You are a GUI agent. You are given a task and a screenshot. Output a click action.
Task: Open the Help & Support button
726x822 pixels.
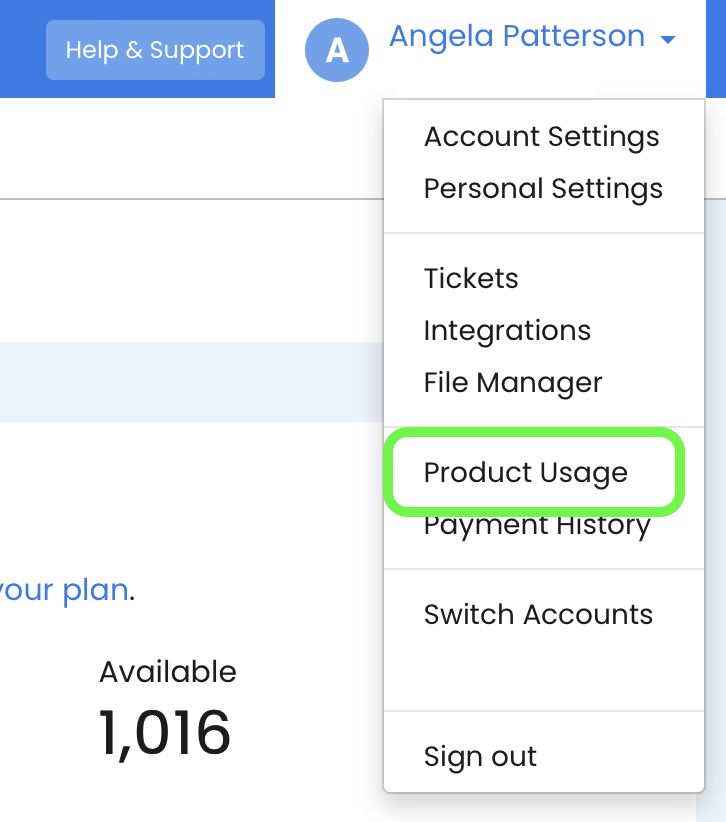(155, 50)
